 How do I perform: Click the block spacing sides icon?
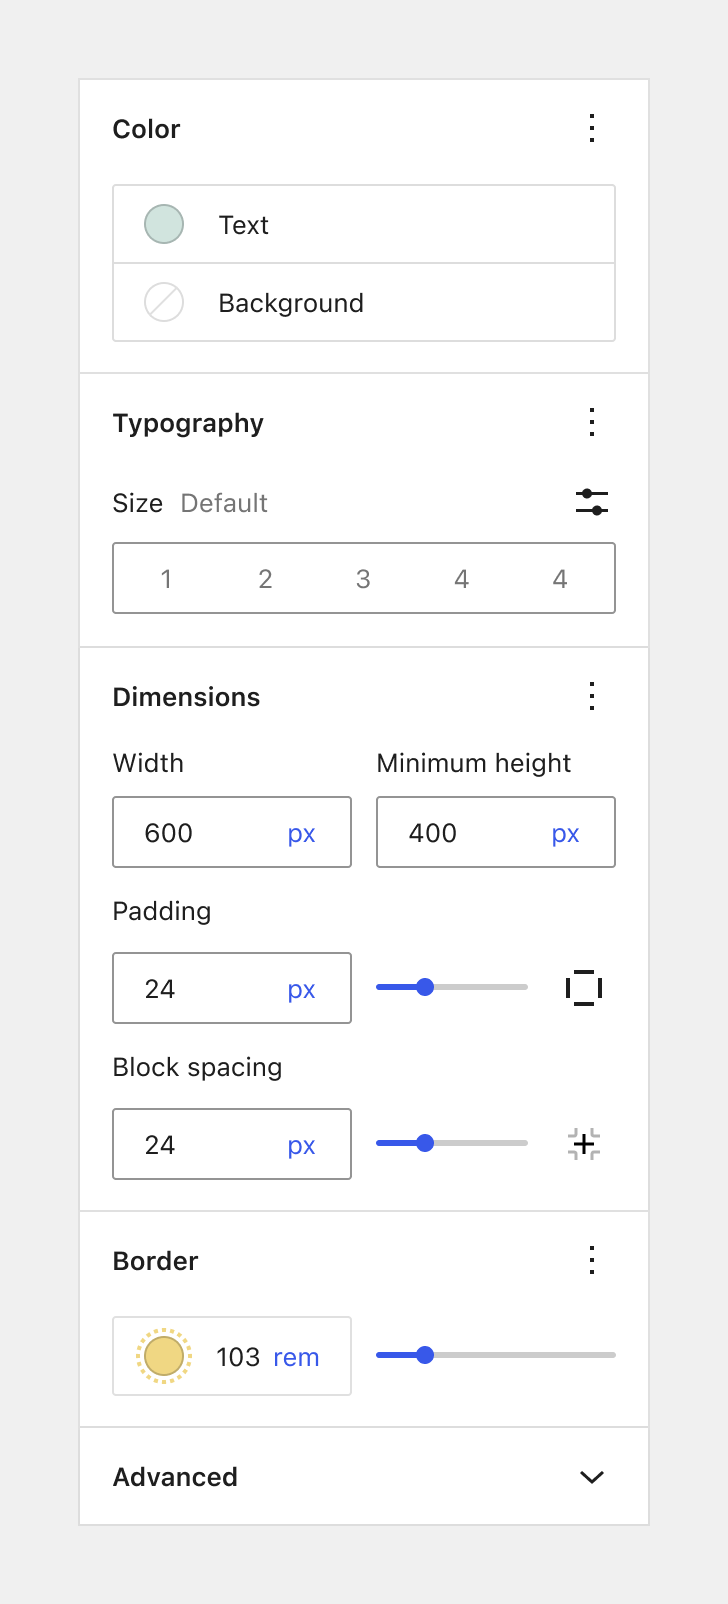pos(582,1143)
